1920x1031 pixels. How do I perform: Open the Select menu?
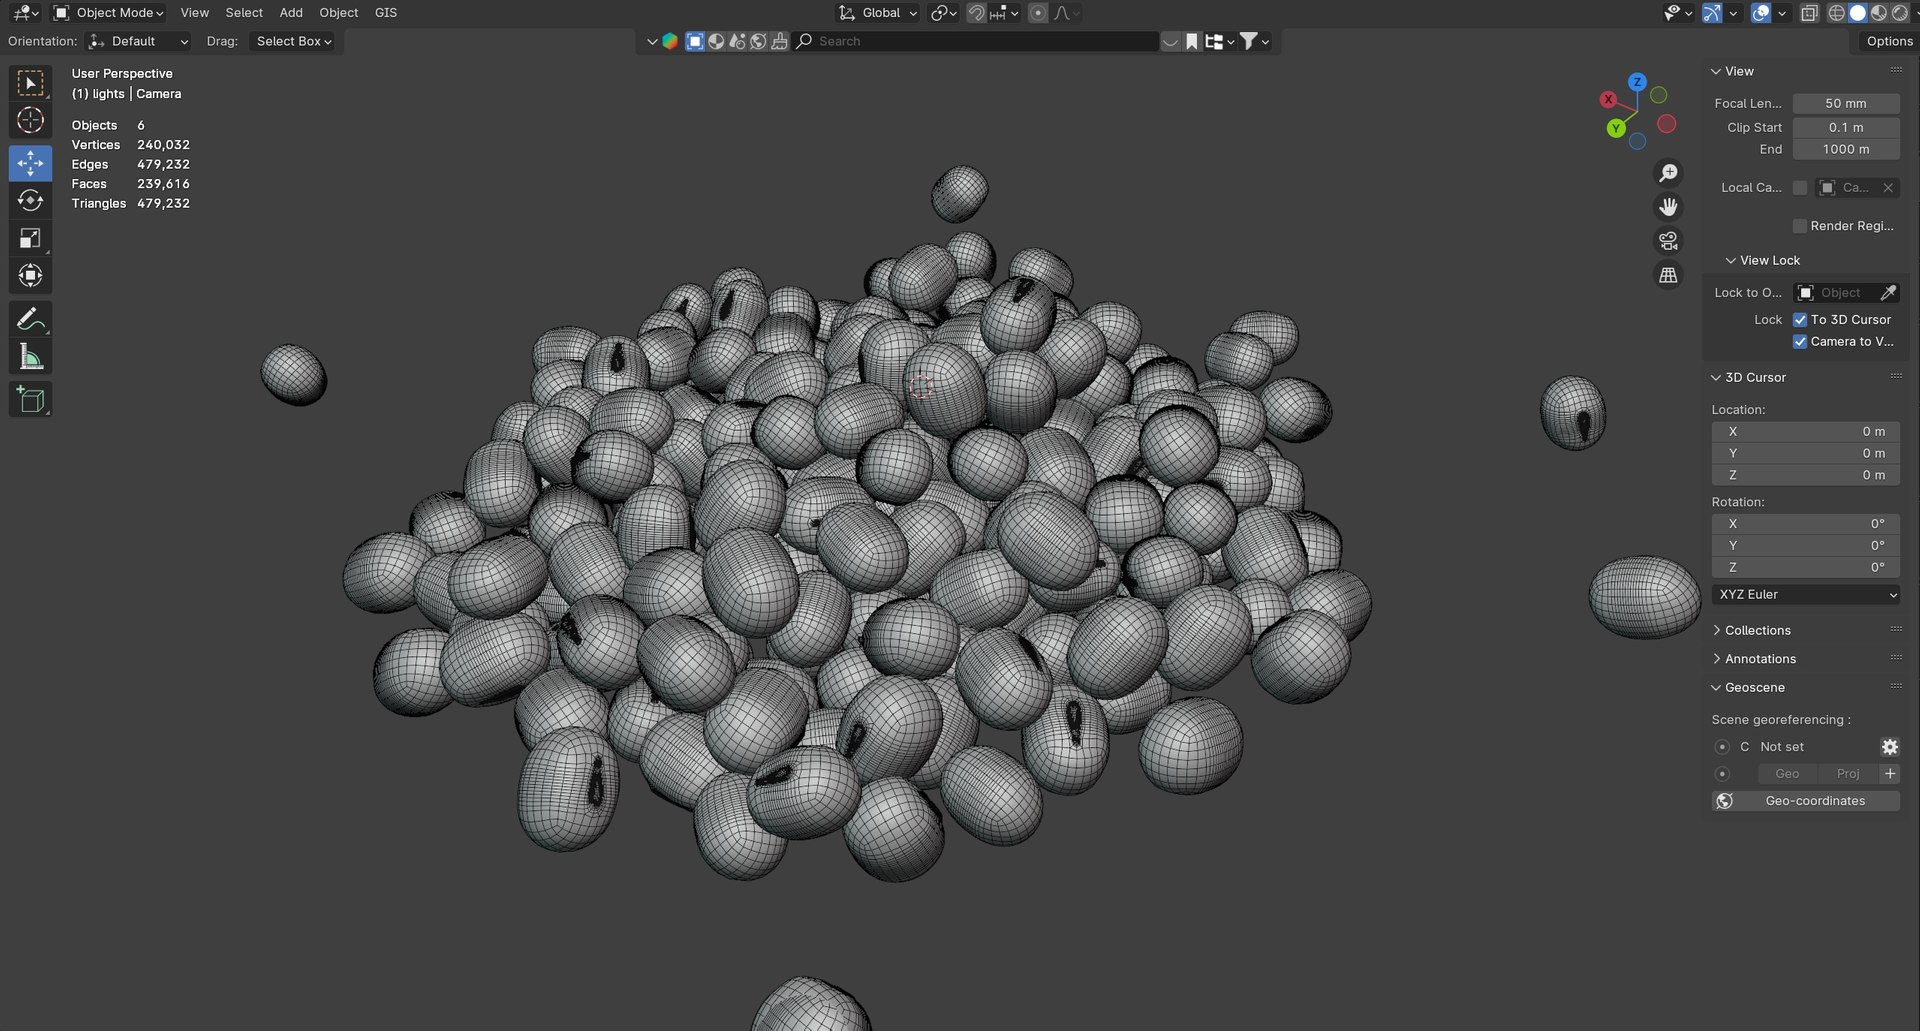click(x=244, y=13)
